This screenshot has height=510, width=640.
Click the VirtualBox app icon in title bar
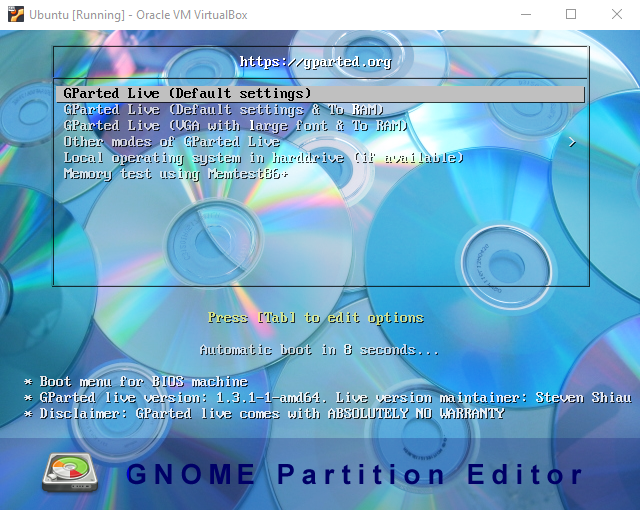pyautogui.click(x=16, y=14)
